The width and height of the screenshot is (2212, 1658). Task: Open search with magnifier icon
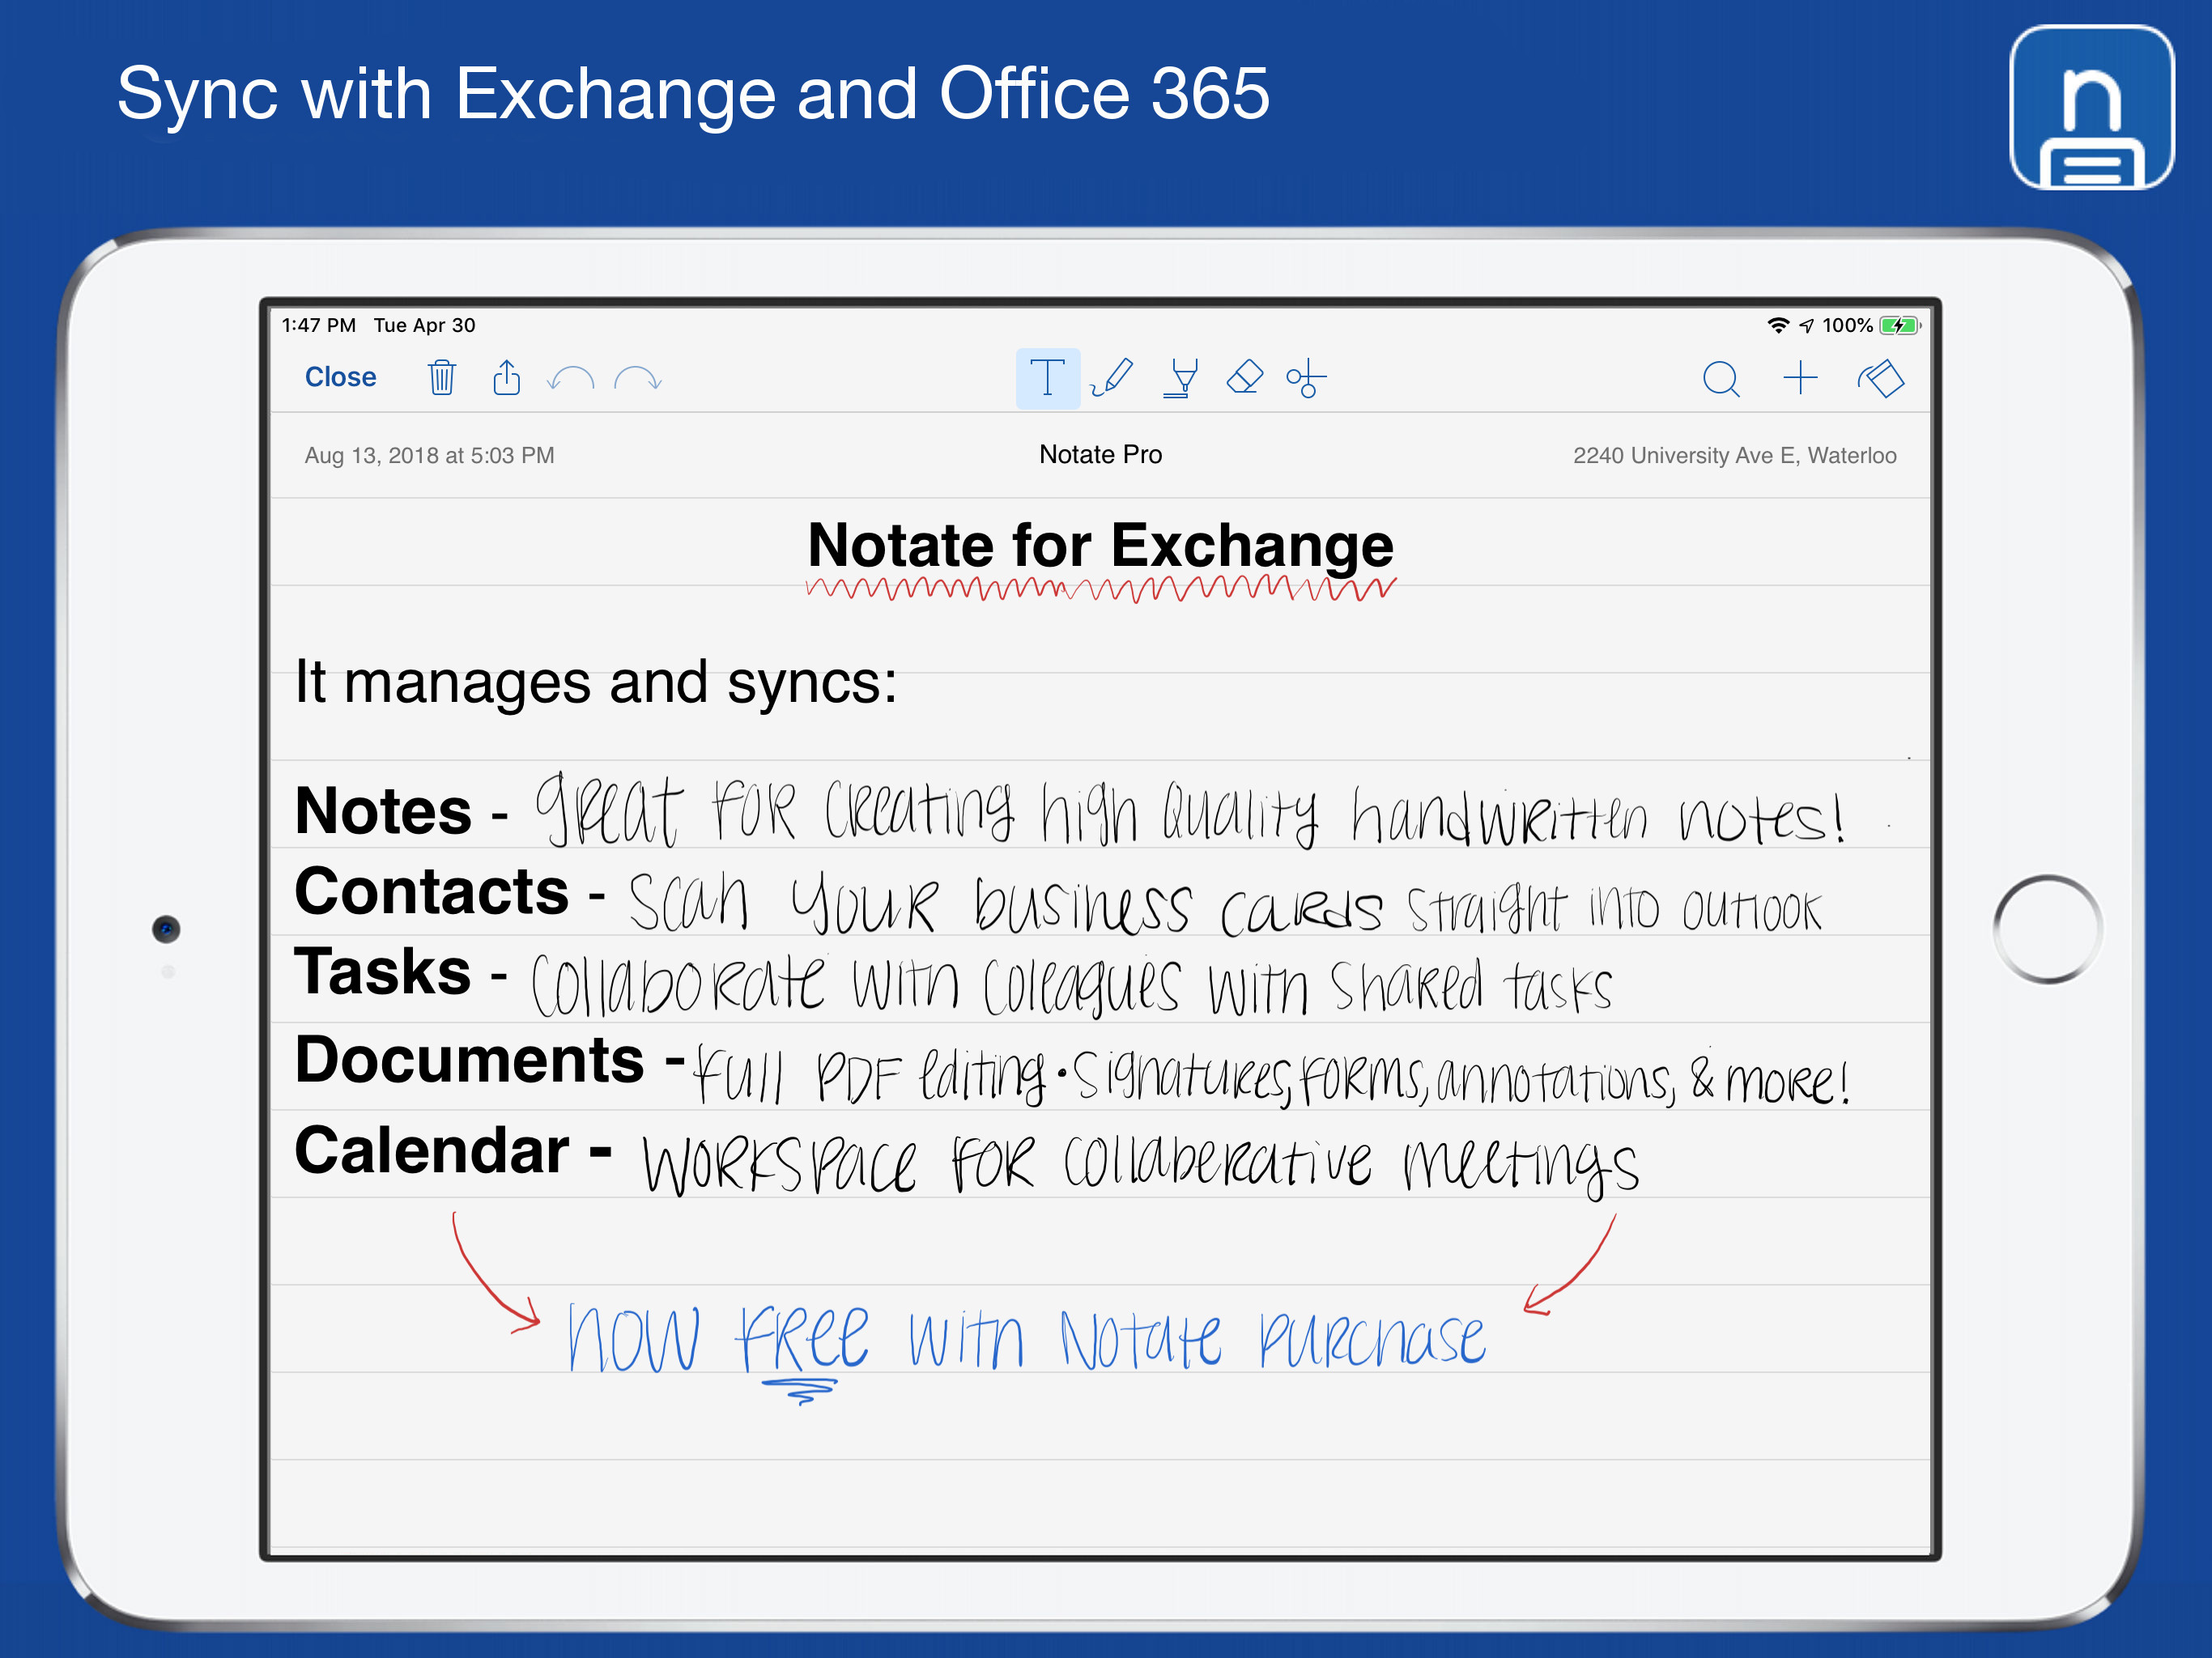[1720, 379]
